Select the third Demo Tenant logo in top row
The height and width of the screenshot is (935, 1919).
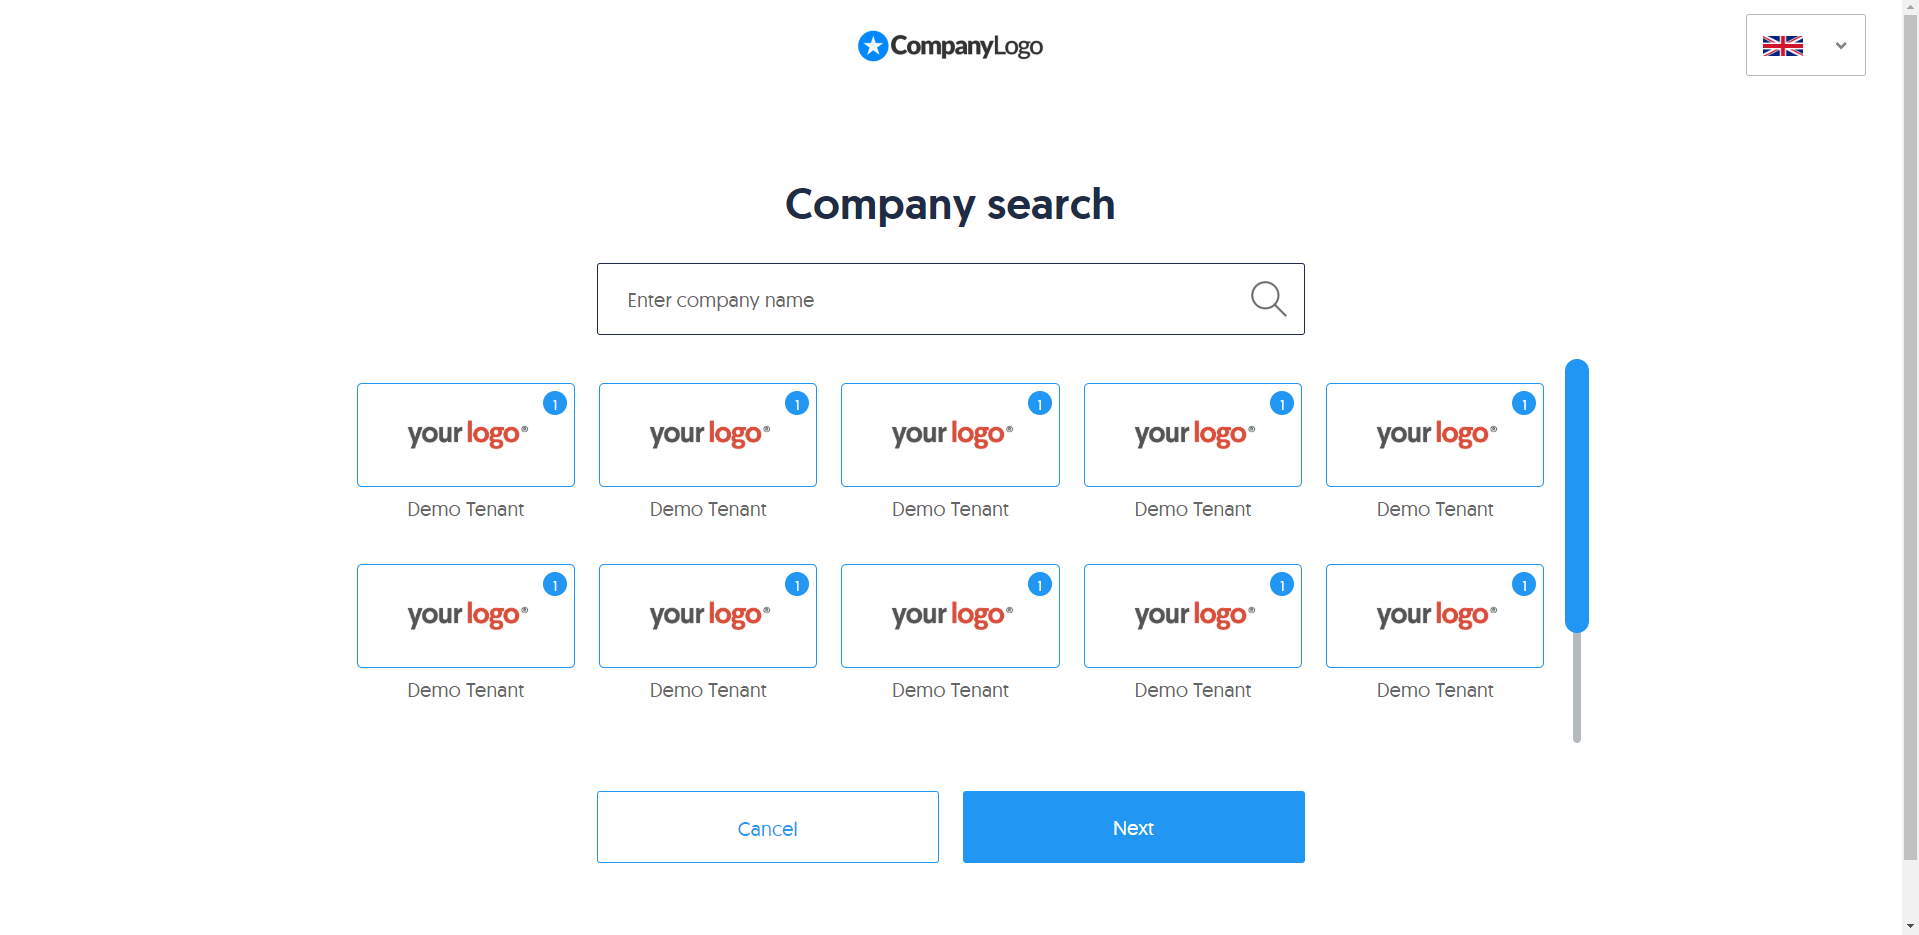coord(950,435)
